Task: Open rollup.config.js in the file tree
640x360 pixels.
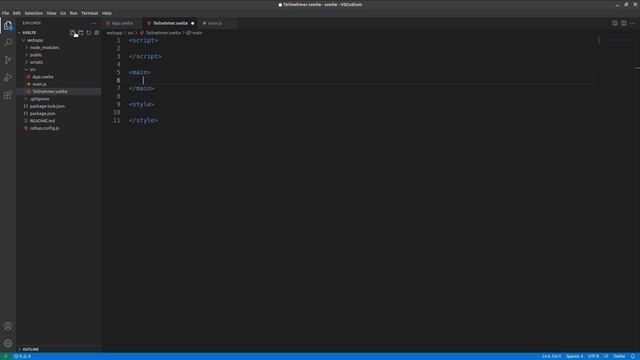Action: pyautogui.click(x=44, y=128)
